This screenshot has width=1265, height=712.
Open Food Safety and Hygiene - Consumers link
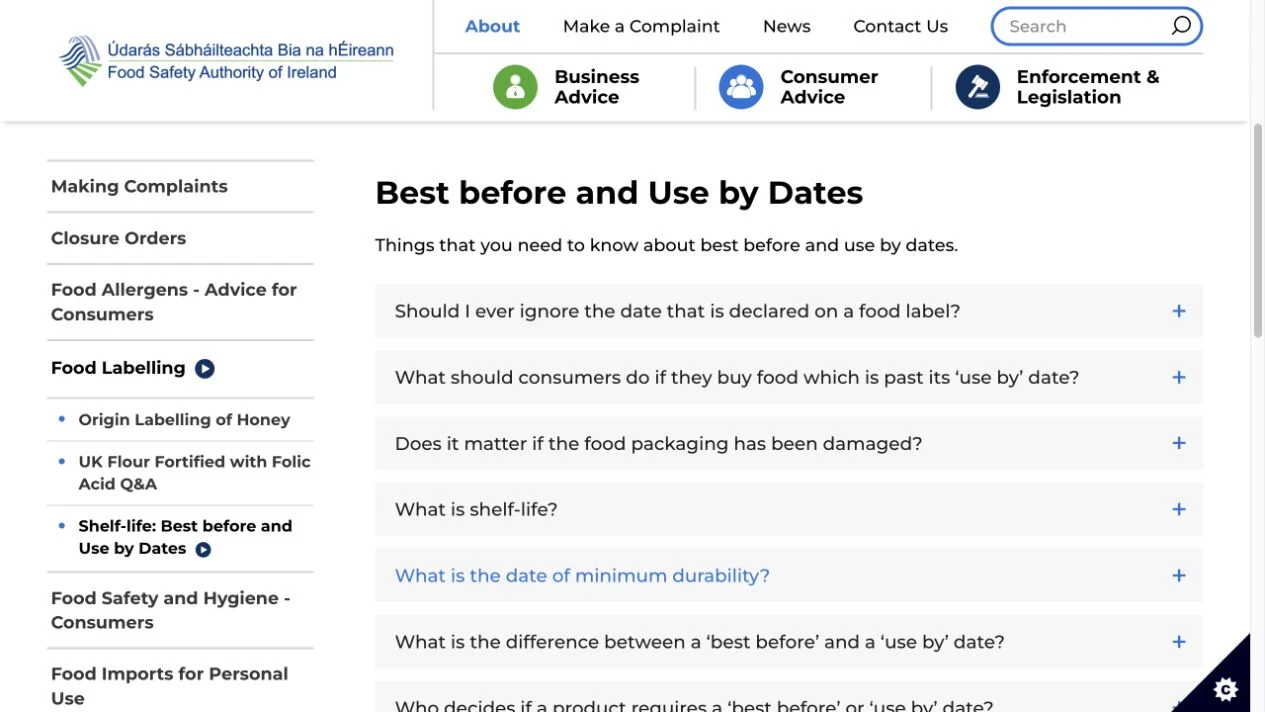[x=170, y=610]
